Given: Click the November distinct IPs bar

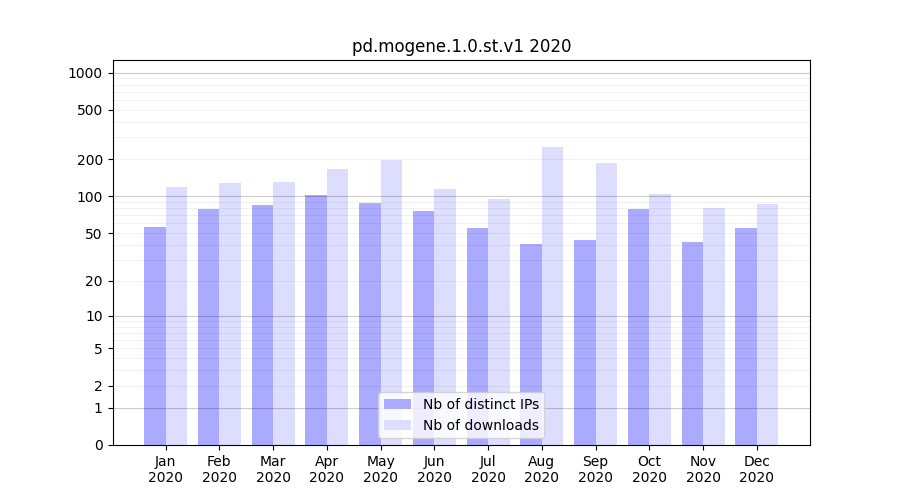Looking at the screenshot, I should click(x=692, y=343).
